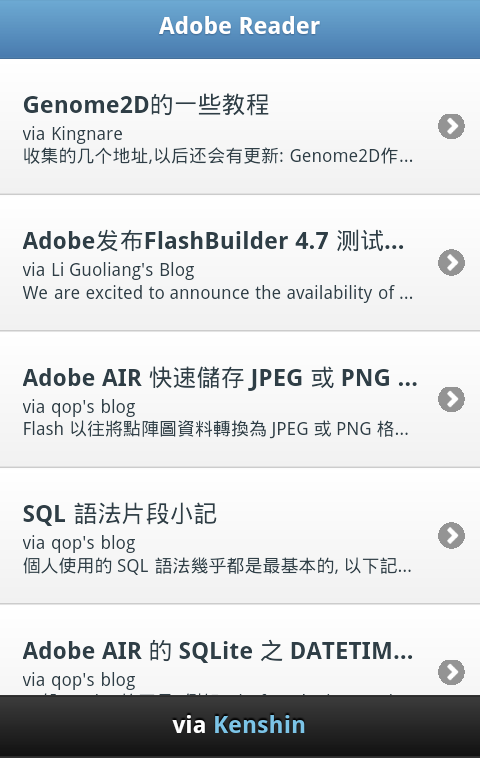Click 'via qop's blog' under SQLite article

(79, 680)
